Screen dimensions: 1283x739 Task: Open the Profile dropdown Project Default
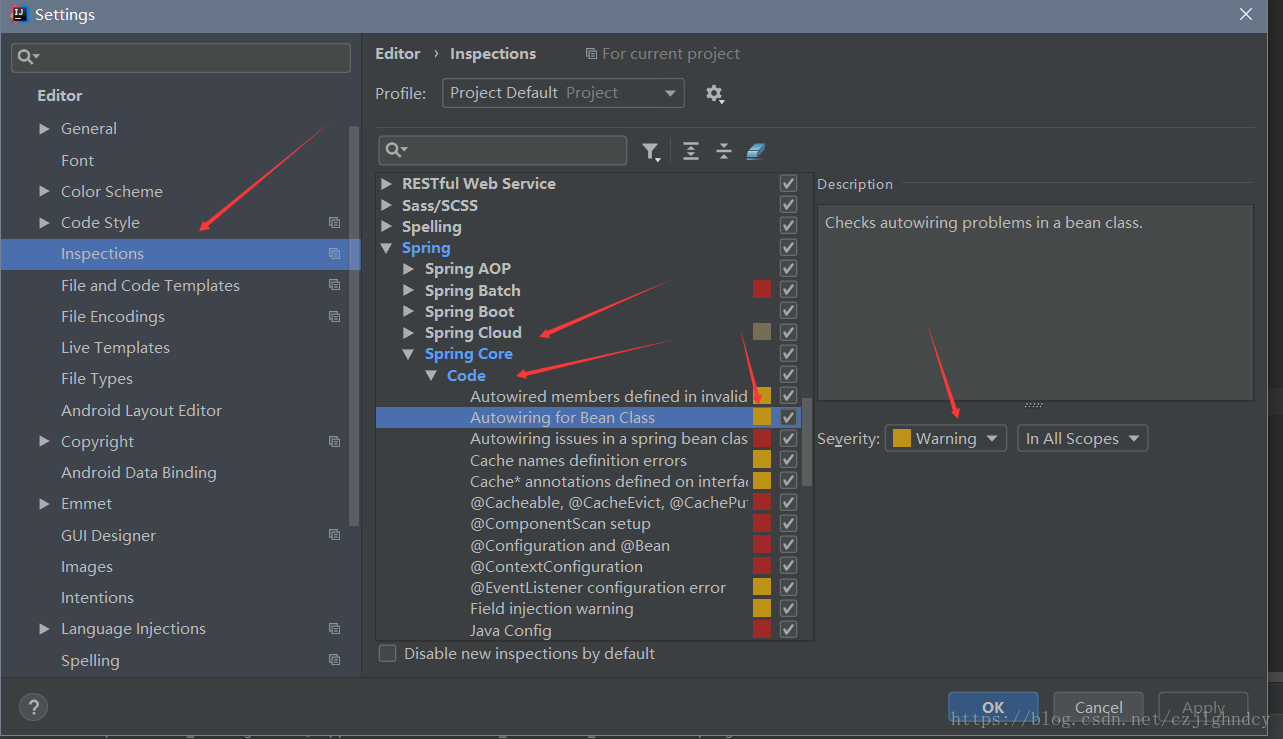pyautogui.click(x=563, y=93)
